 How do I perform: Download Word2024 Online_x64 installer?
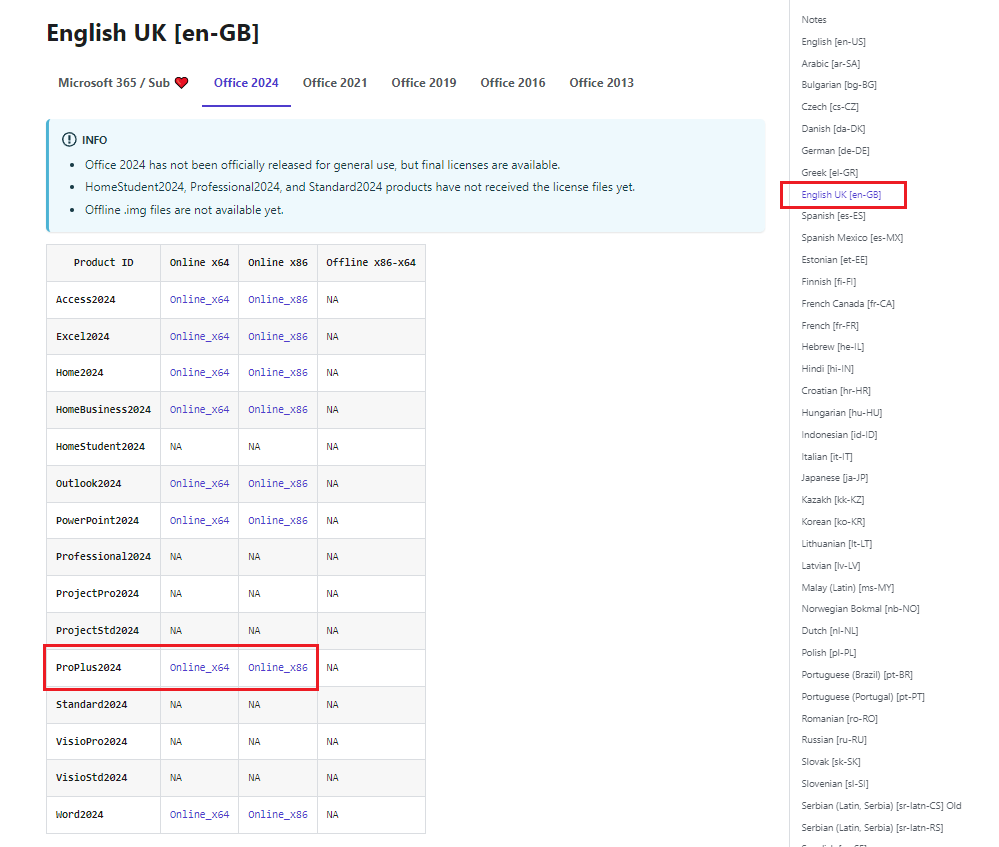click(x=199, y=814)
